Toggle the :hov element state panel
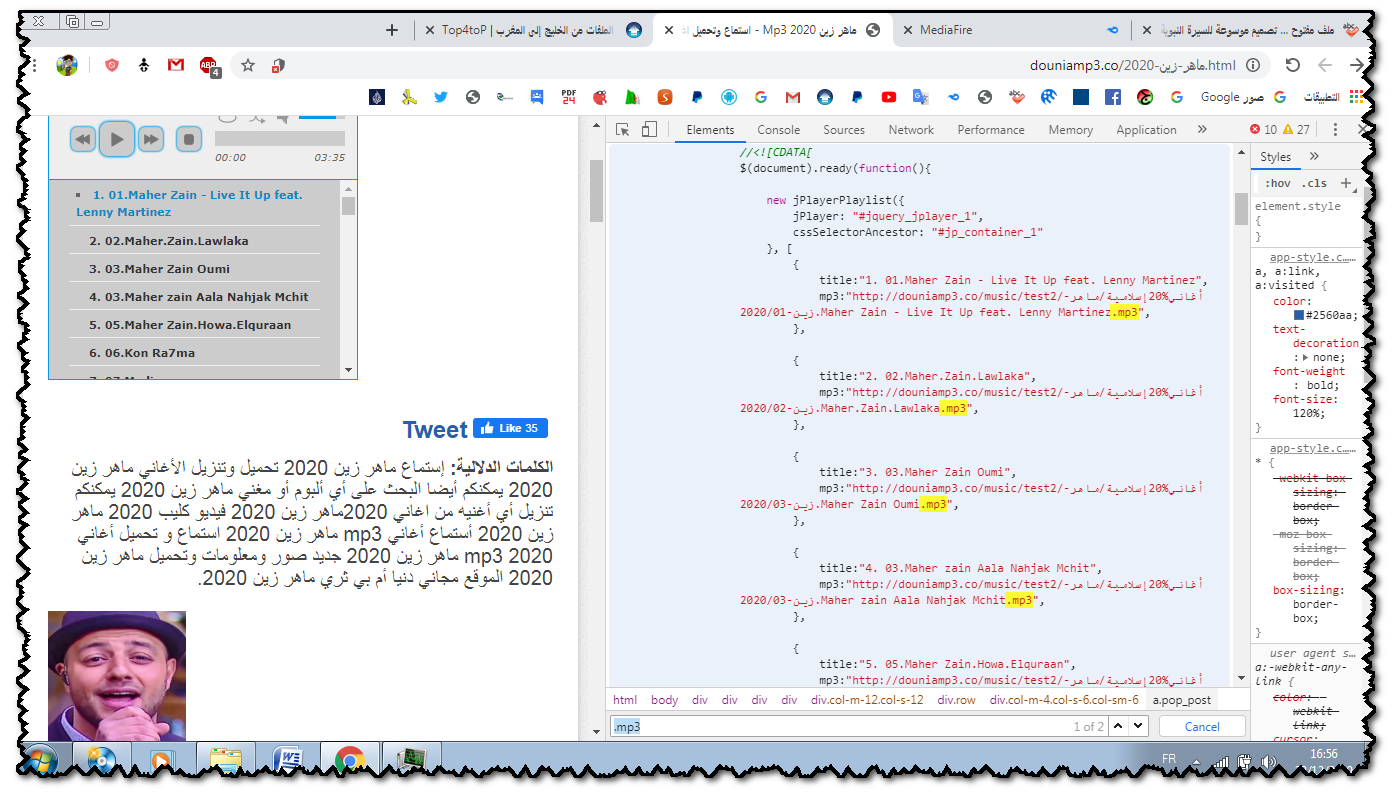 tap(1277, 183)
